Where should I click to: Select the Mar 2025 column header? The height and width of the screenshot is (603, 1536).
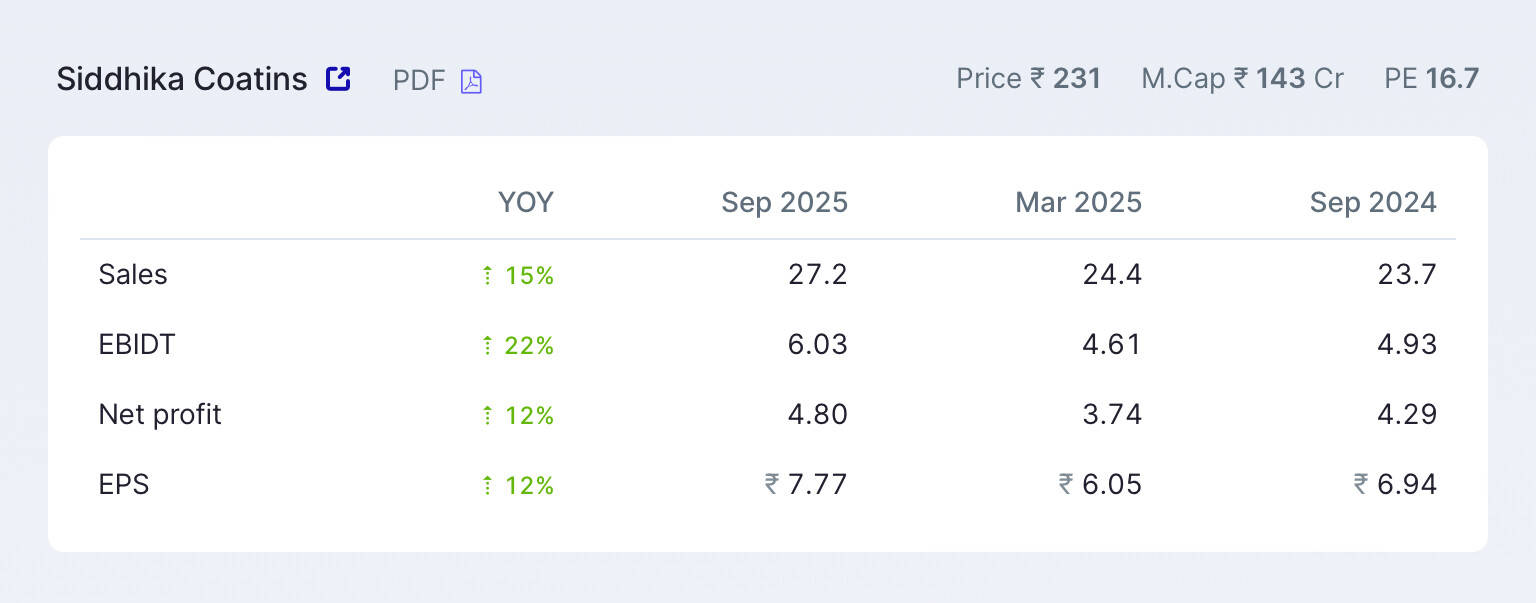(1078, 203)
